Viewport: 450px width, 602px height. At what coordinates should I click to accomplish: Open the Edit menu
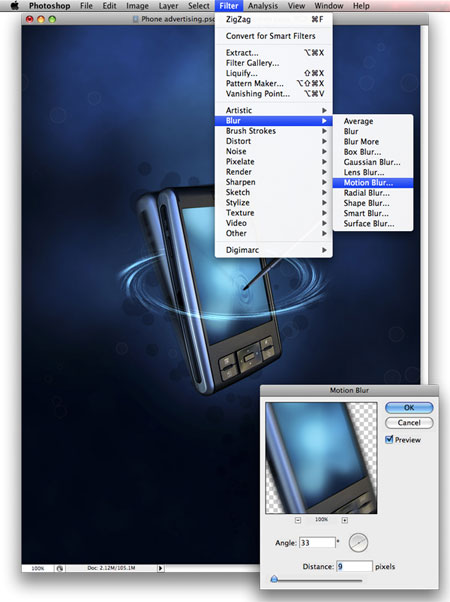pos(109,6)
